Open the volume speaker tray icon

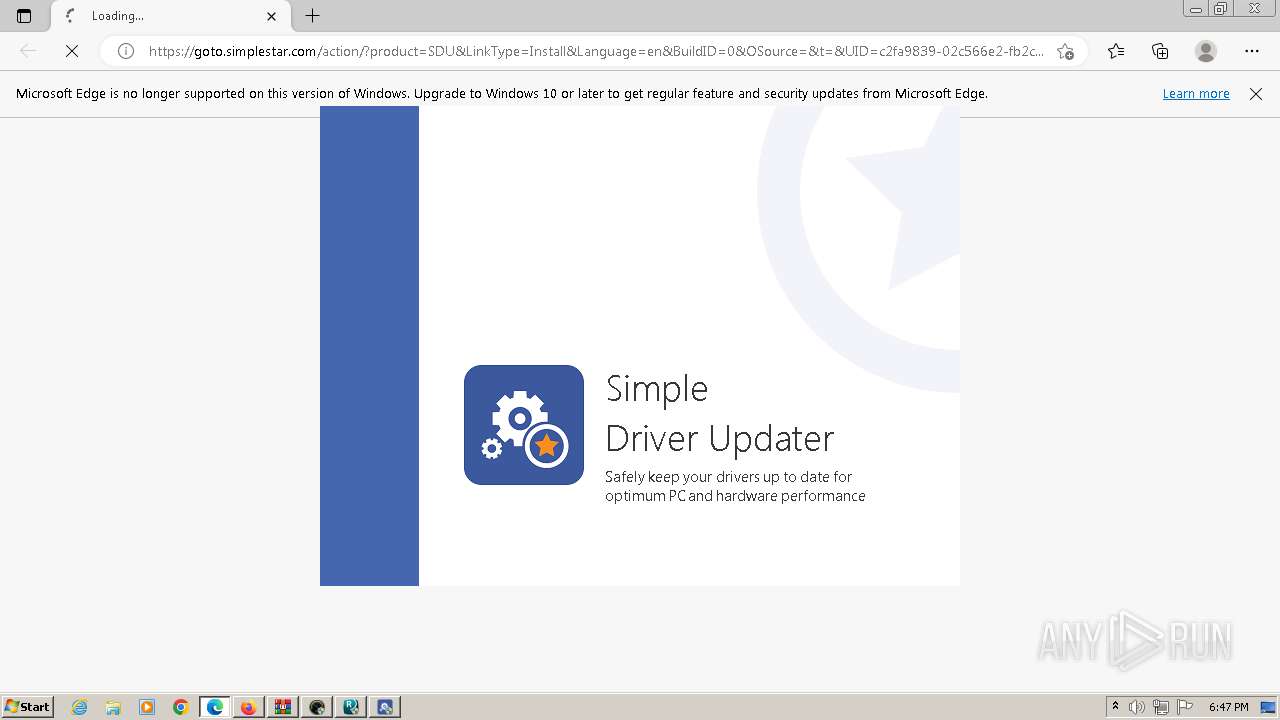(1137, 707)
